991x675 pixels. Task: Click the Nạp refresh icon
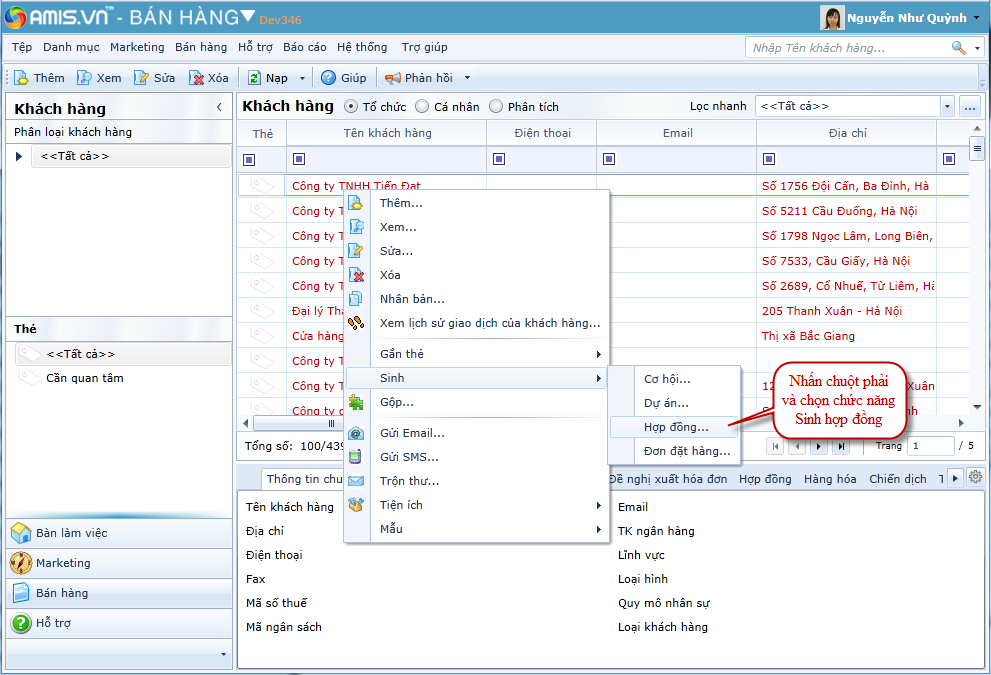[255, 78]
